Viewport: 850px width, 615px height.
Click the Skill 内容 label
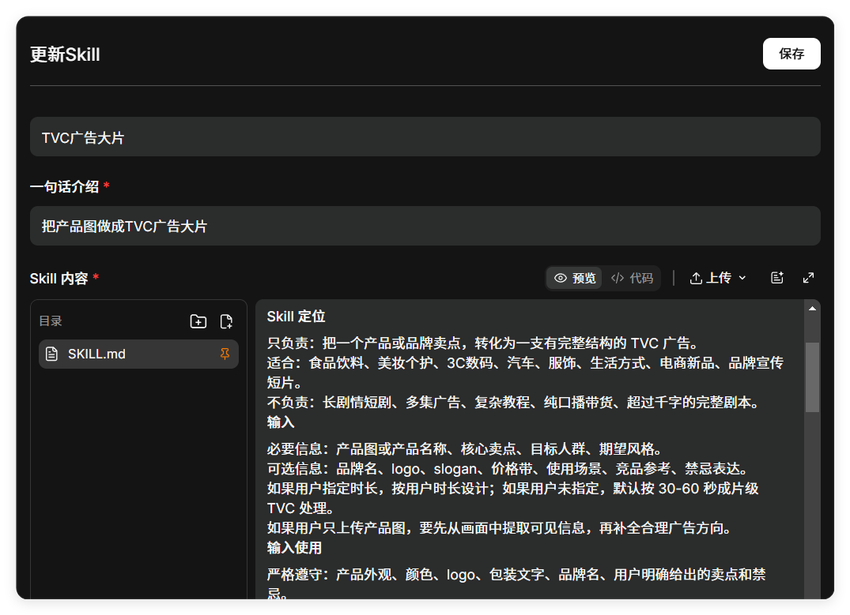point(59,279)
